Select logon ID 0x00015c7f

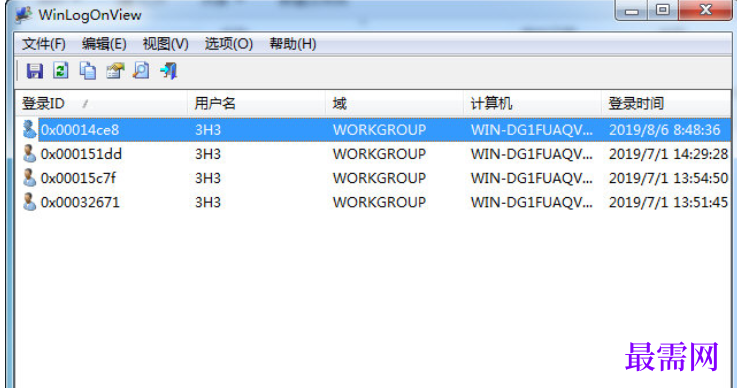(x=78, y=178)
